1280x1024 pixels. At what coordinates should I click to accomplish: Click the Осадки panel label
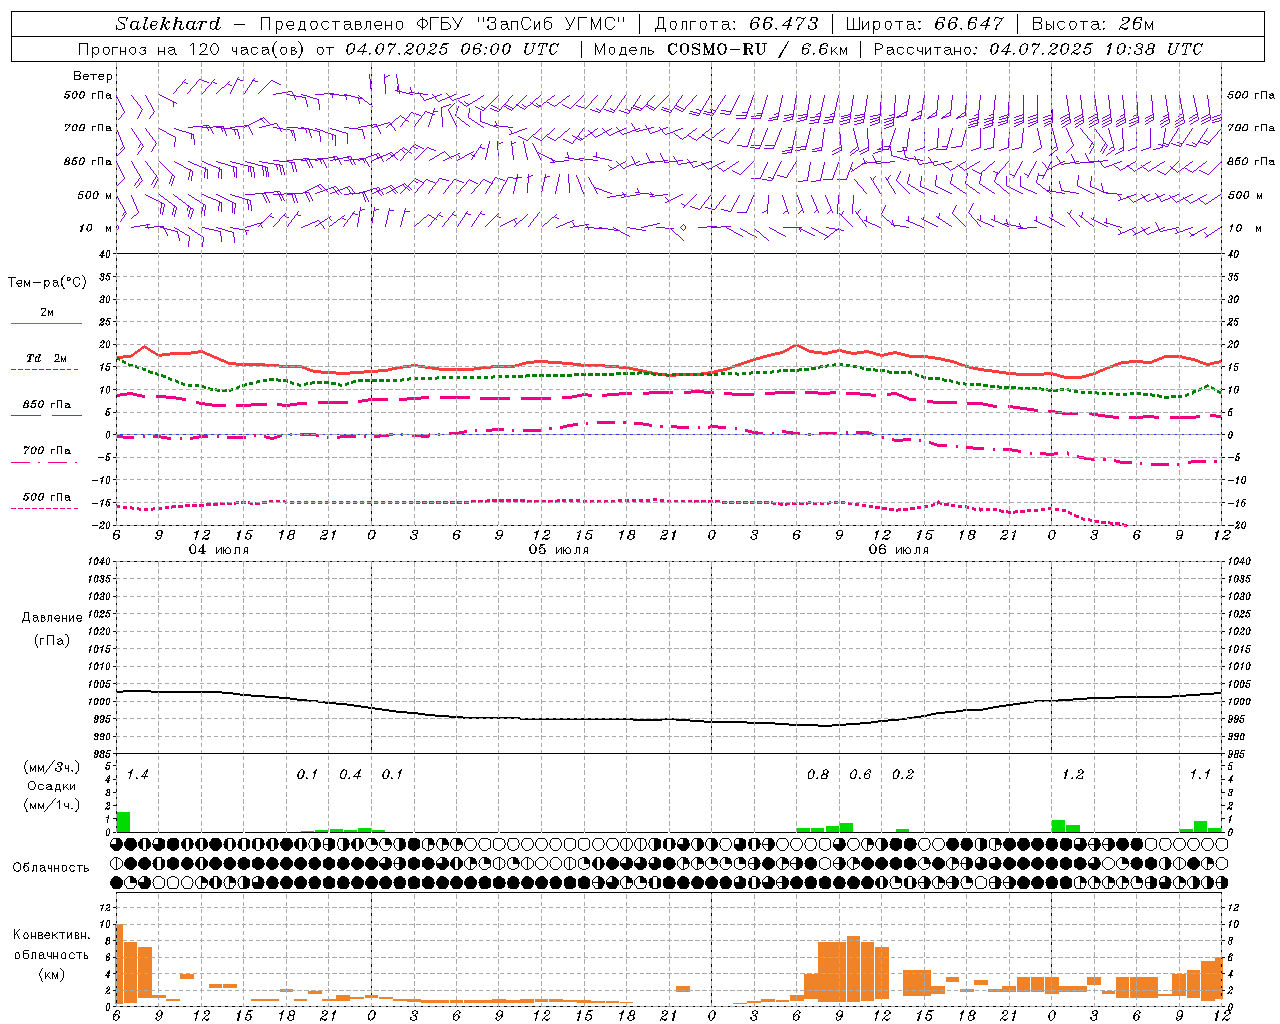click(52, 786)
